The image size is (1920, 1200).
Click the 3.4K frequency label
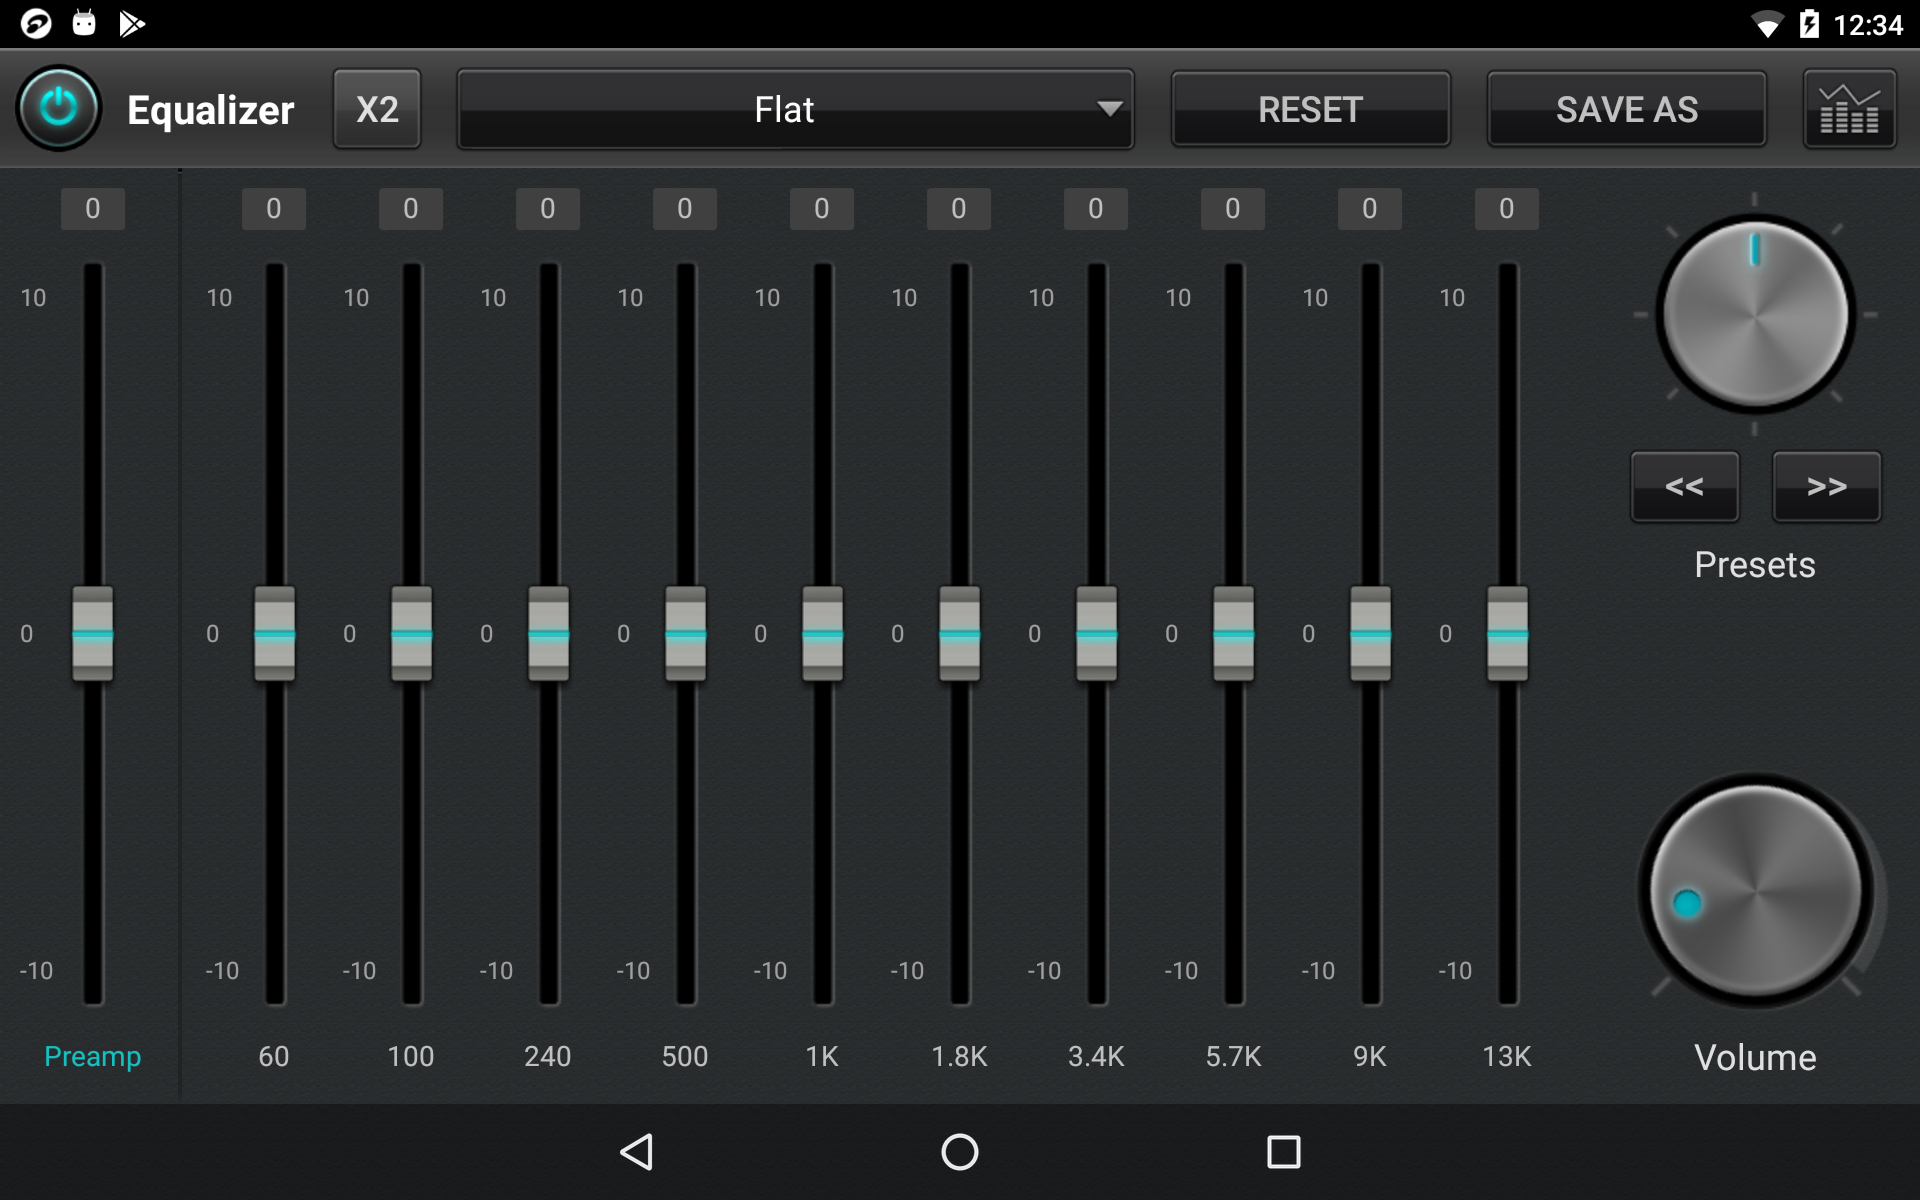pos(1096,1056)
